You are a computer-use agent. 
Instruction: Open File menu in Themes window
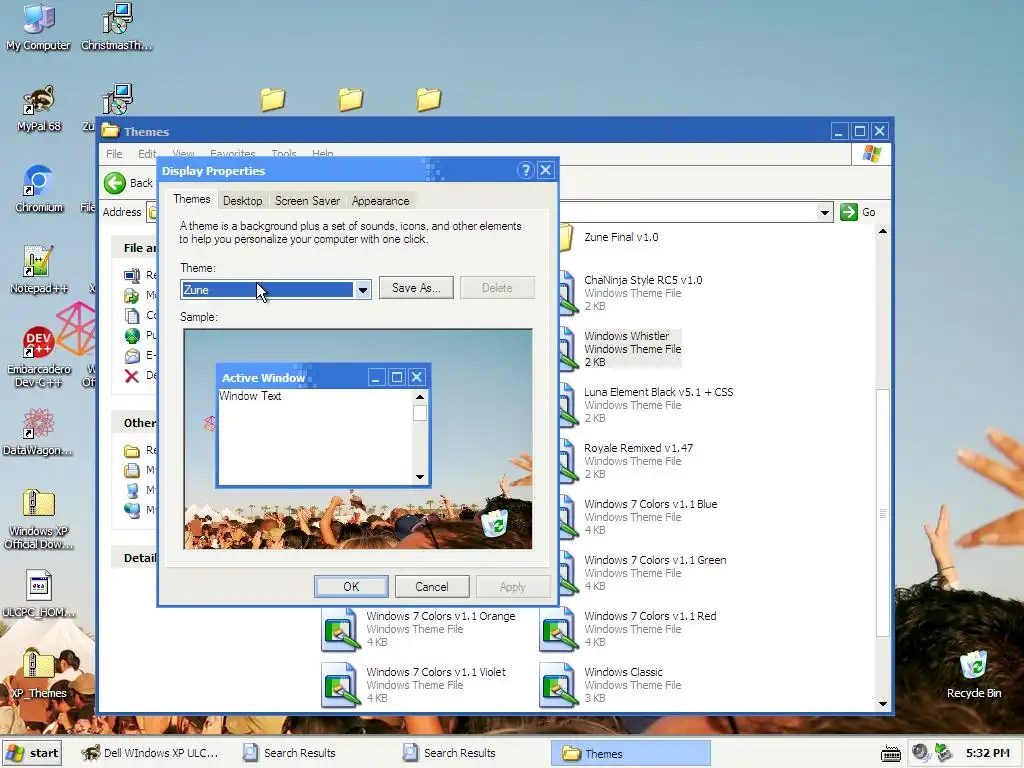point(114,154)
